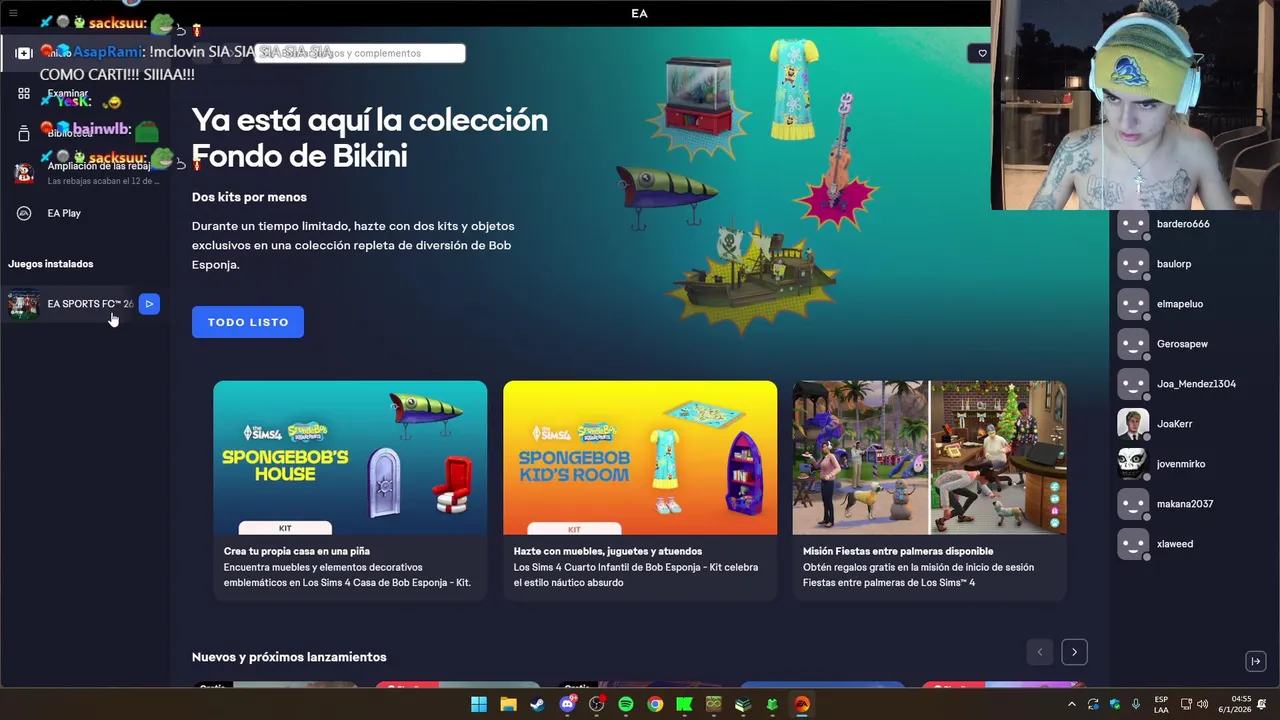Click the TODO LISTO button
The height and width of the screenshot is (720, 1280).
(248, 322)
